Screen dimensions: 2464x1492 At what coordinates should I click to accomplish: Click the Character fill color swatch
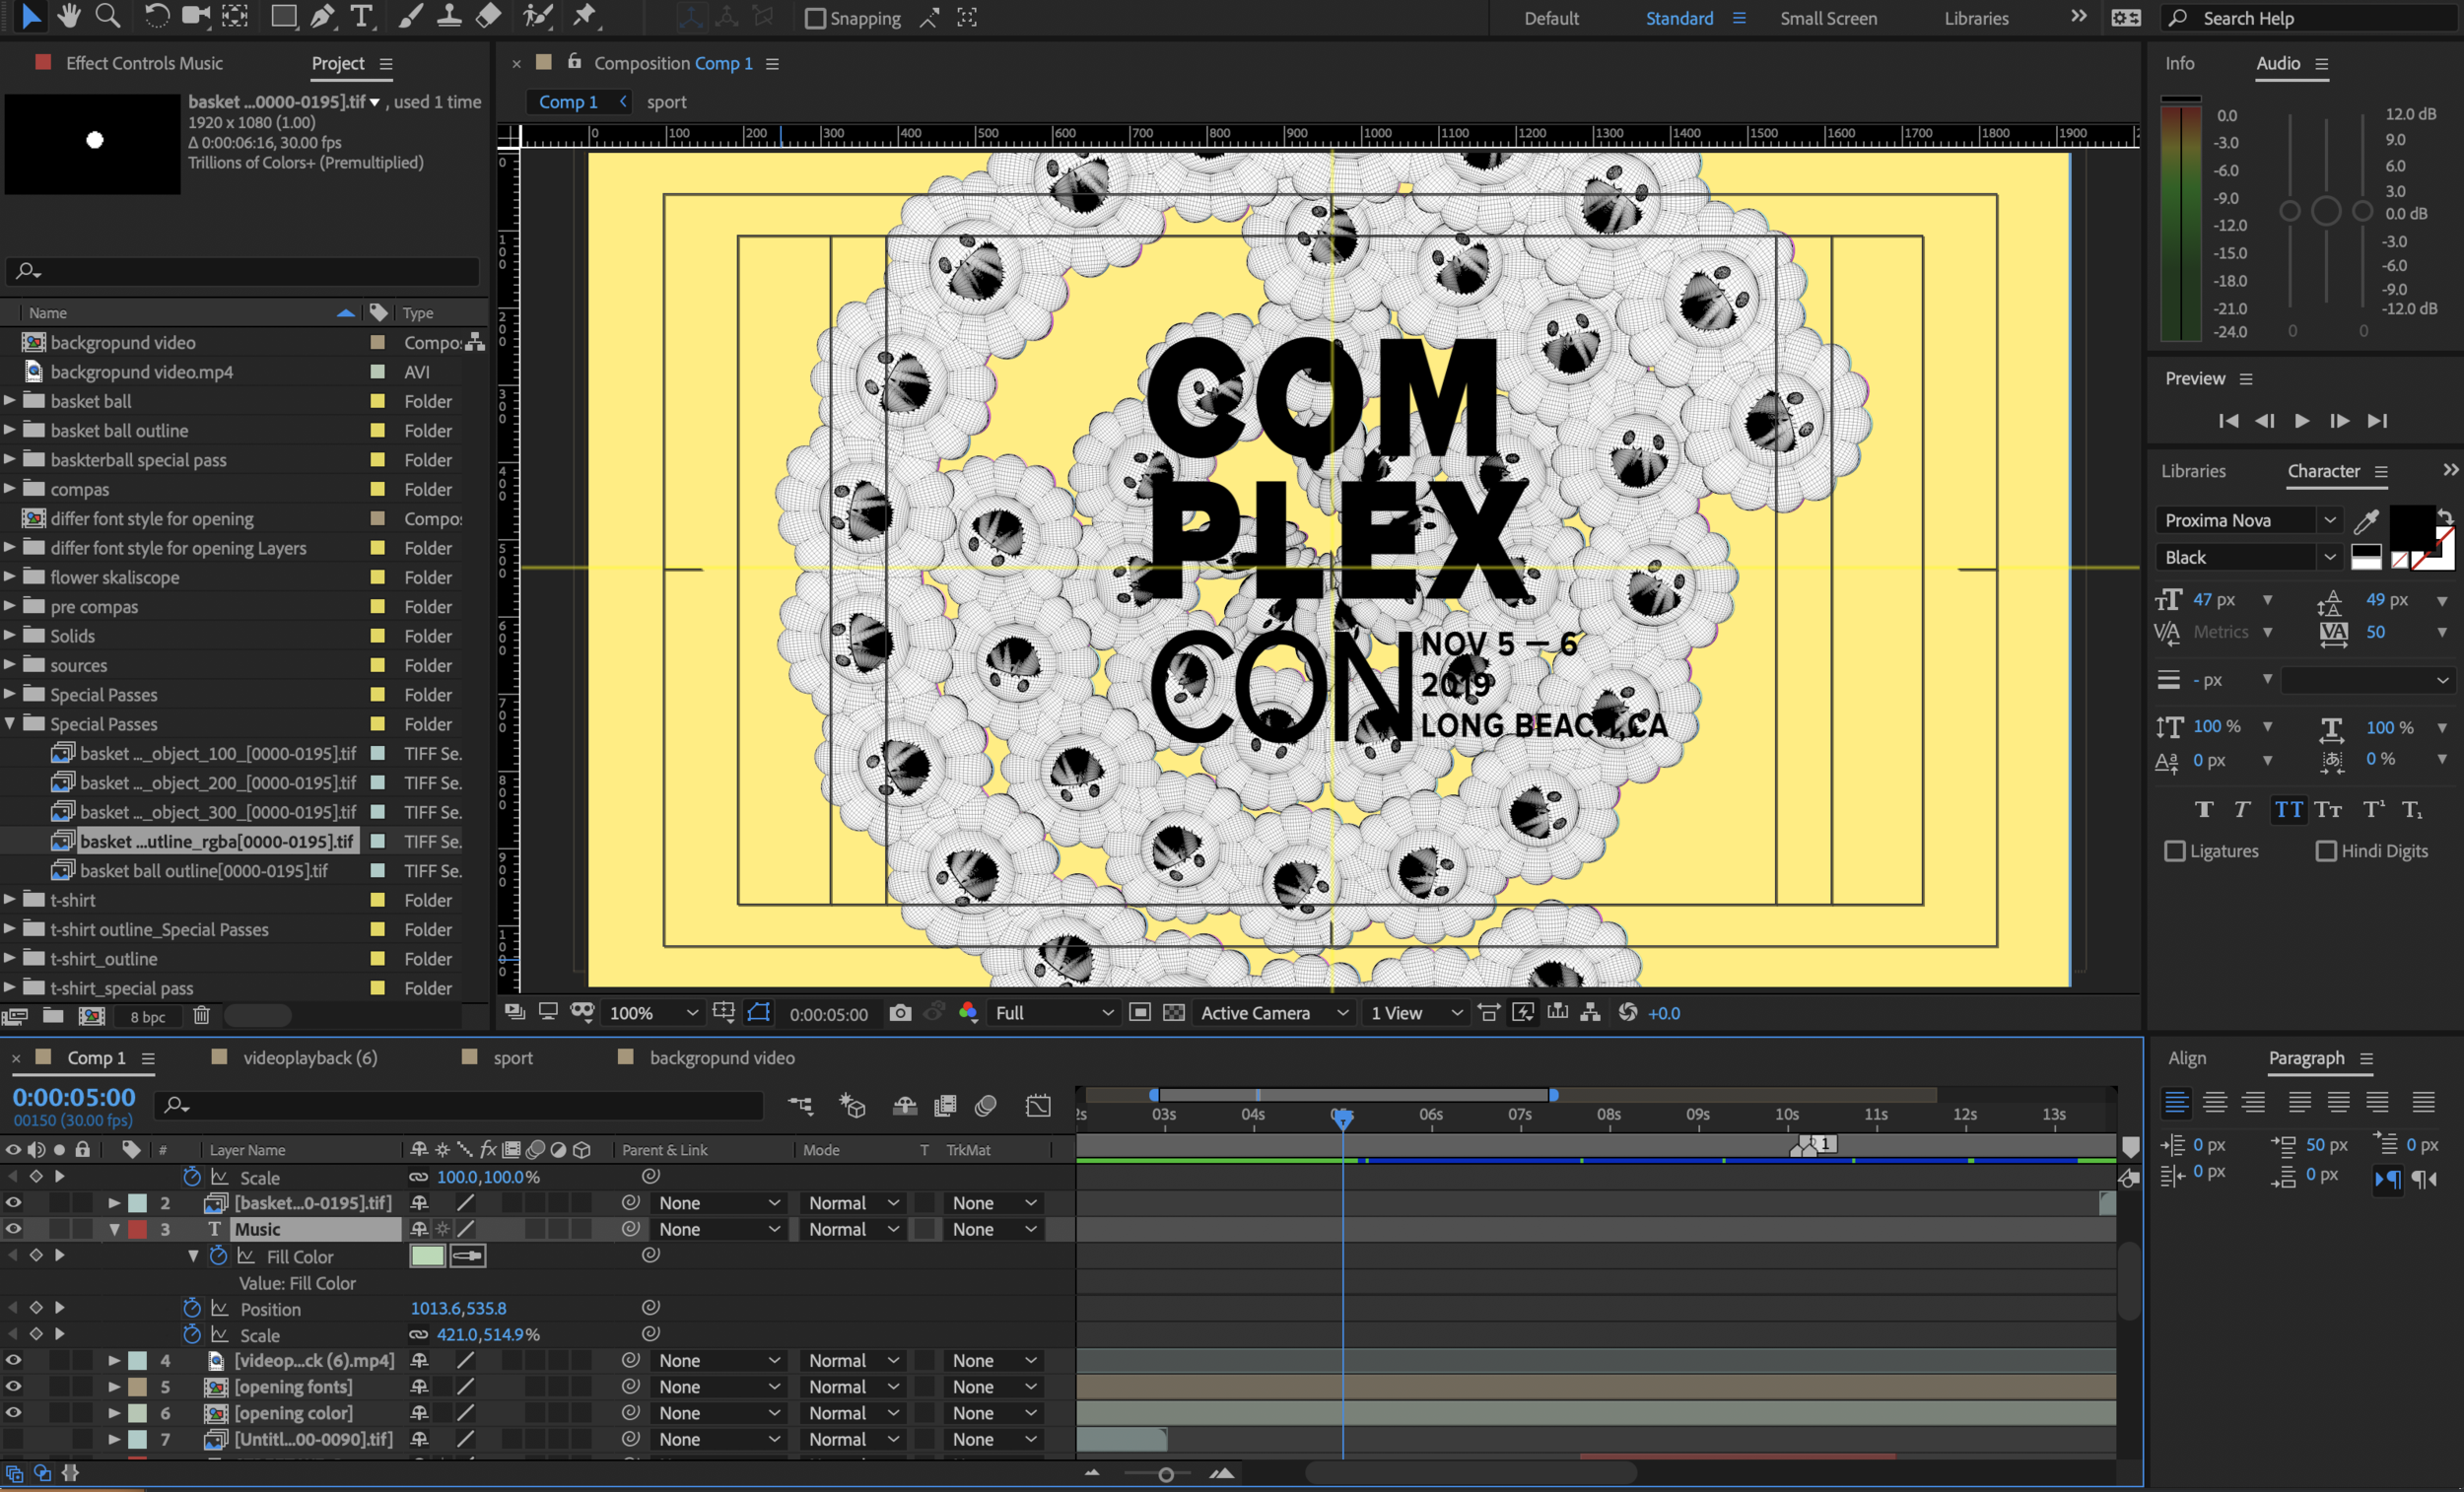tap(2411, 525)
